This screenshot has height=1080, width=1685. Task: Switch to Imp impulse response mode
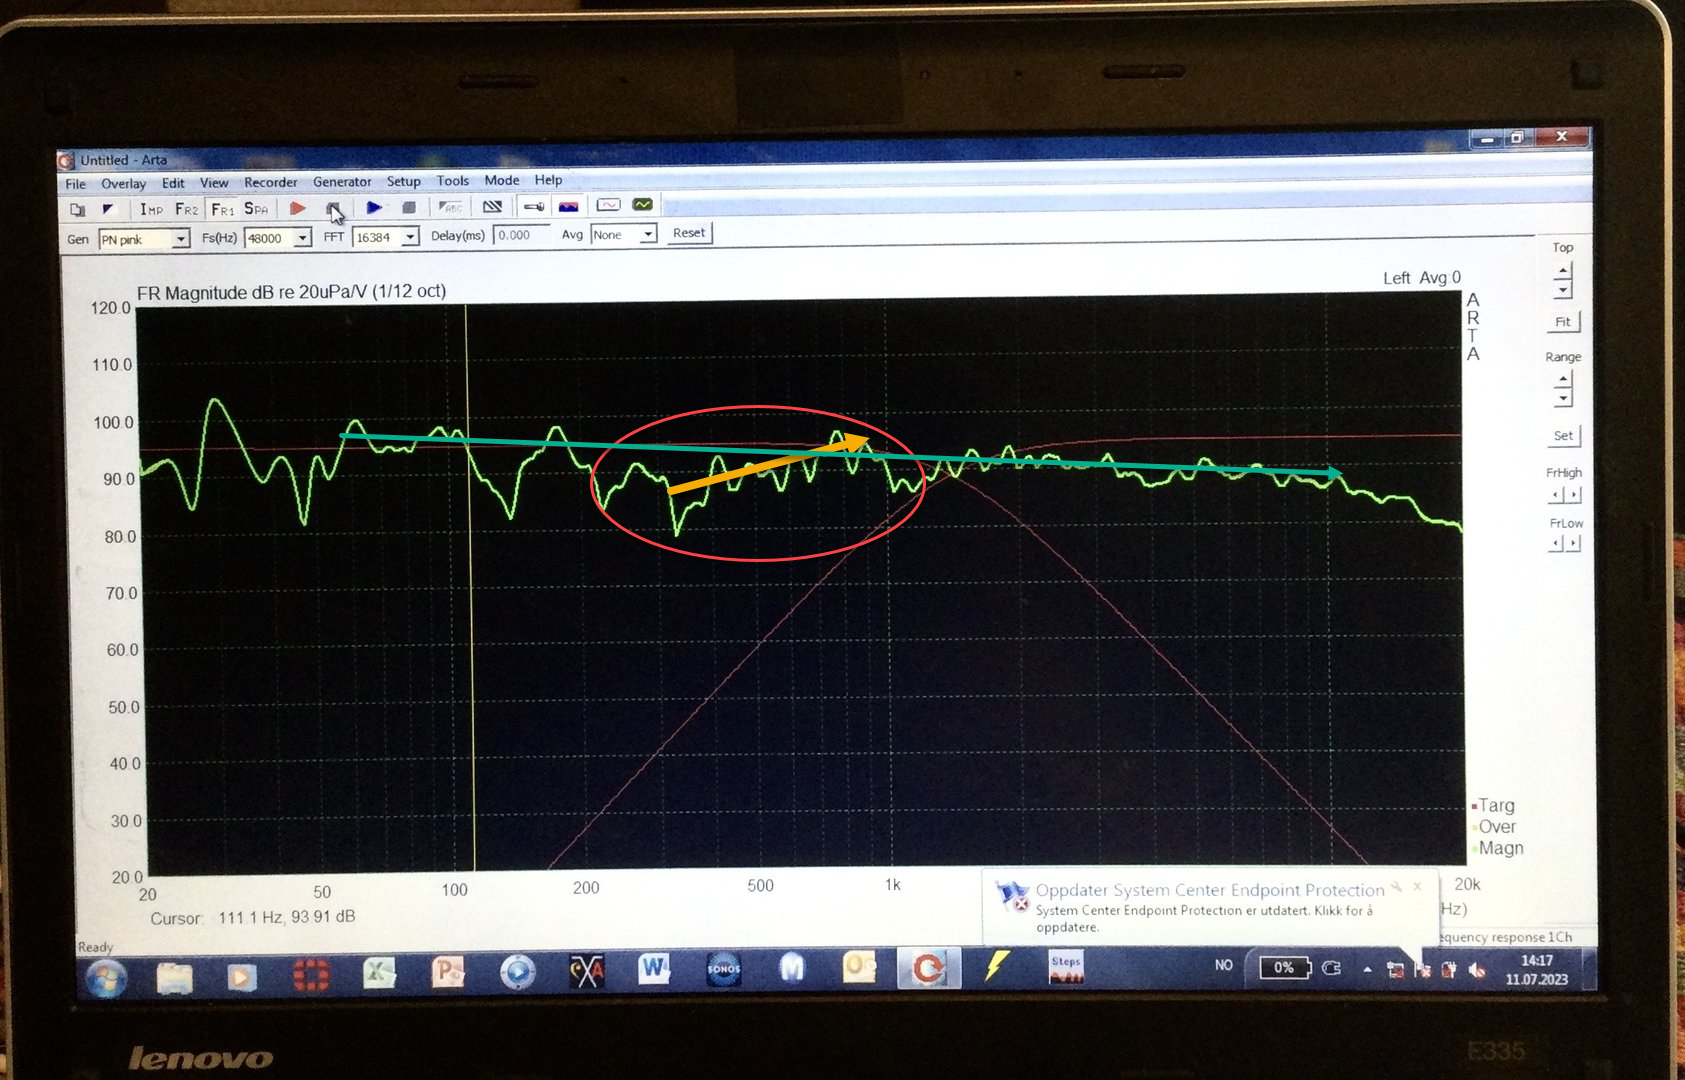151,209
